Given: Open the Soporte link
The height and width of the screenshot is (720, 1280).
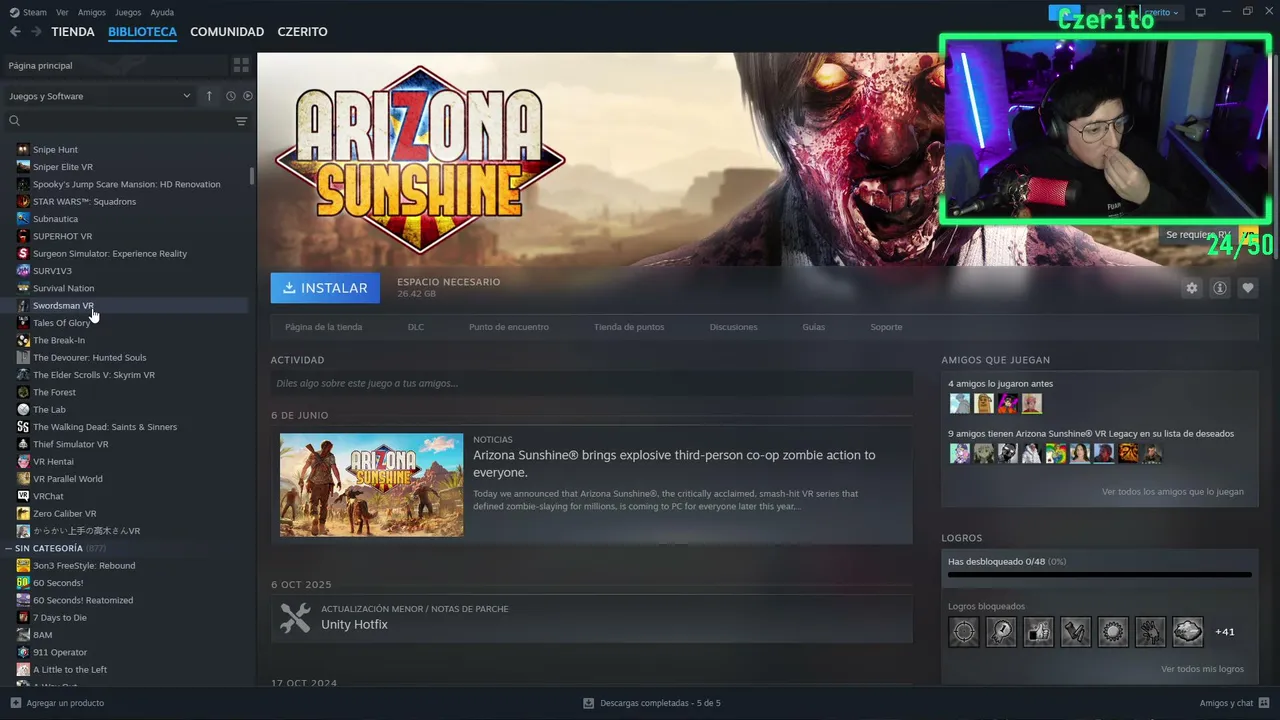Looking at the screenshot, I should pos(886,327).
